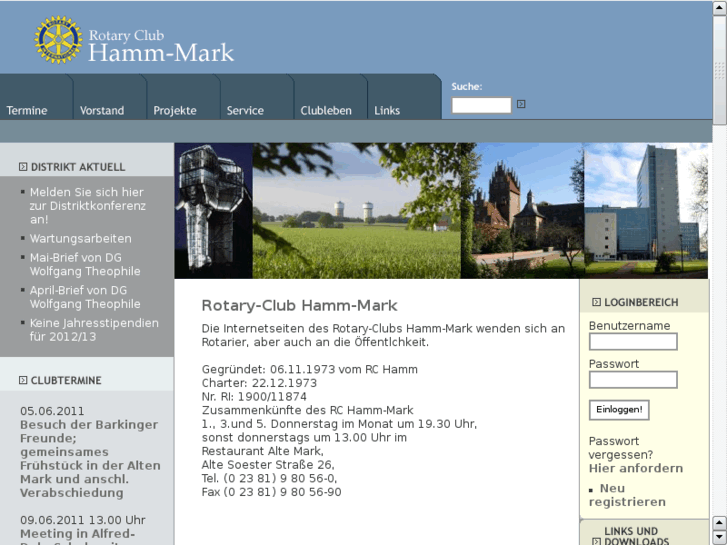Click the text Nr. RI: 1900/11874
Viewport: 727px width, 545px height.
click(254, 397)
